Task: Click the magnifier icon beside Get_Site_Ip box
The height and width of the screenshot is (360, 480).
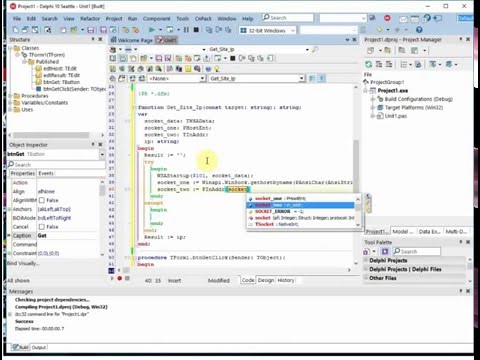Action: coord(315,49)
